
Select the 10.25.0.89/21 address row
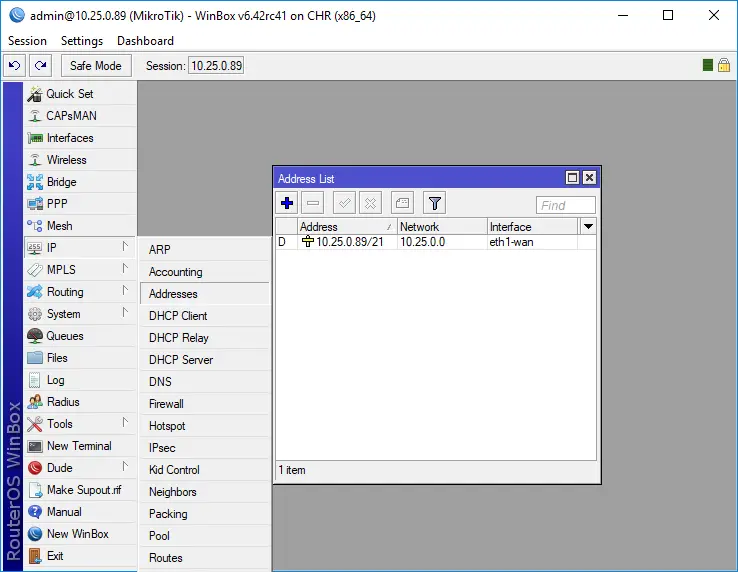[x=436, y=242]
